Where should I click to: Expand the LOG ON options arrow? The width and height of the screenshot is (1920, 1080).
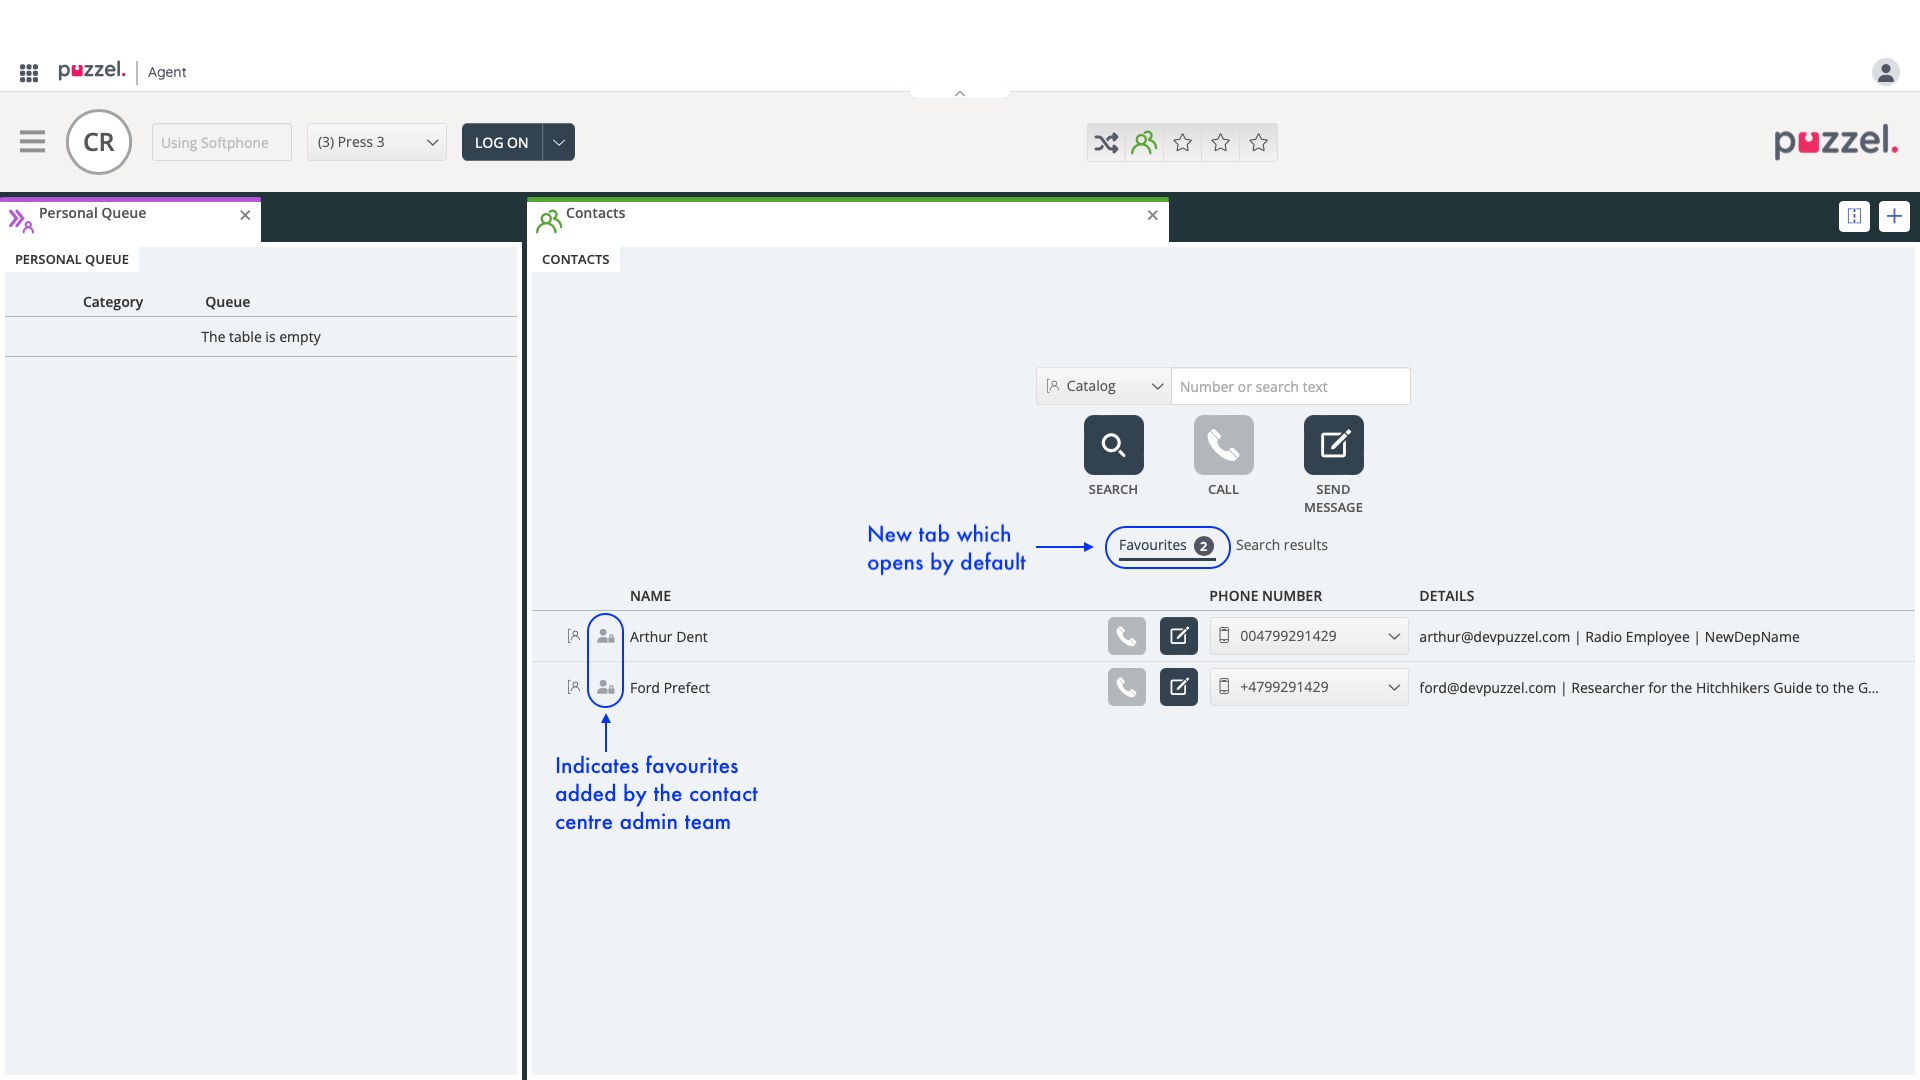pos(559,142)
